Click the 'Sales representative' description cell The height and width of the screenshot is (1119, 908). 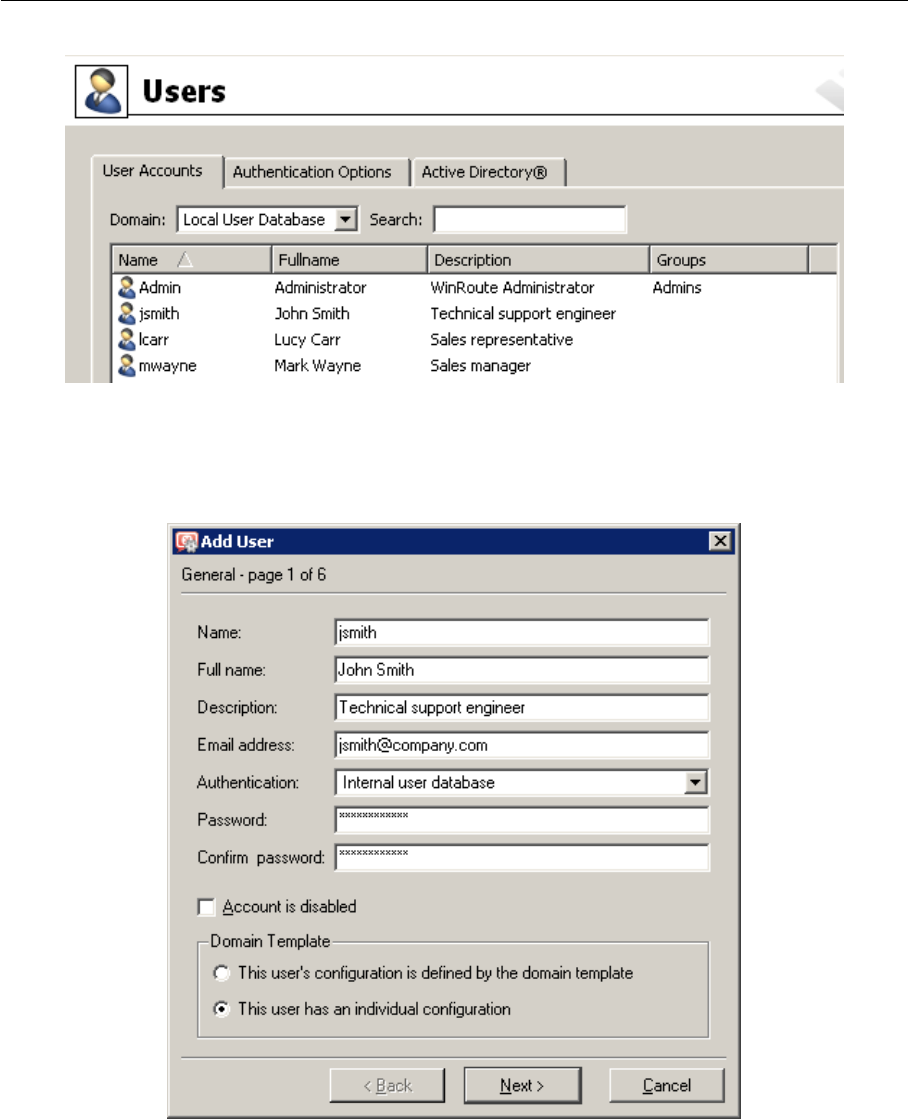click(x=501, y=340)
